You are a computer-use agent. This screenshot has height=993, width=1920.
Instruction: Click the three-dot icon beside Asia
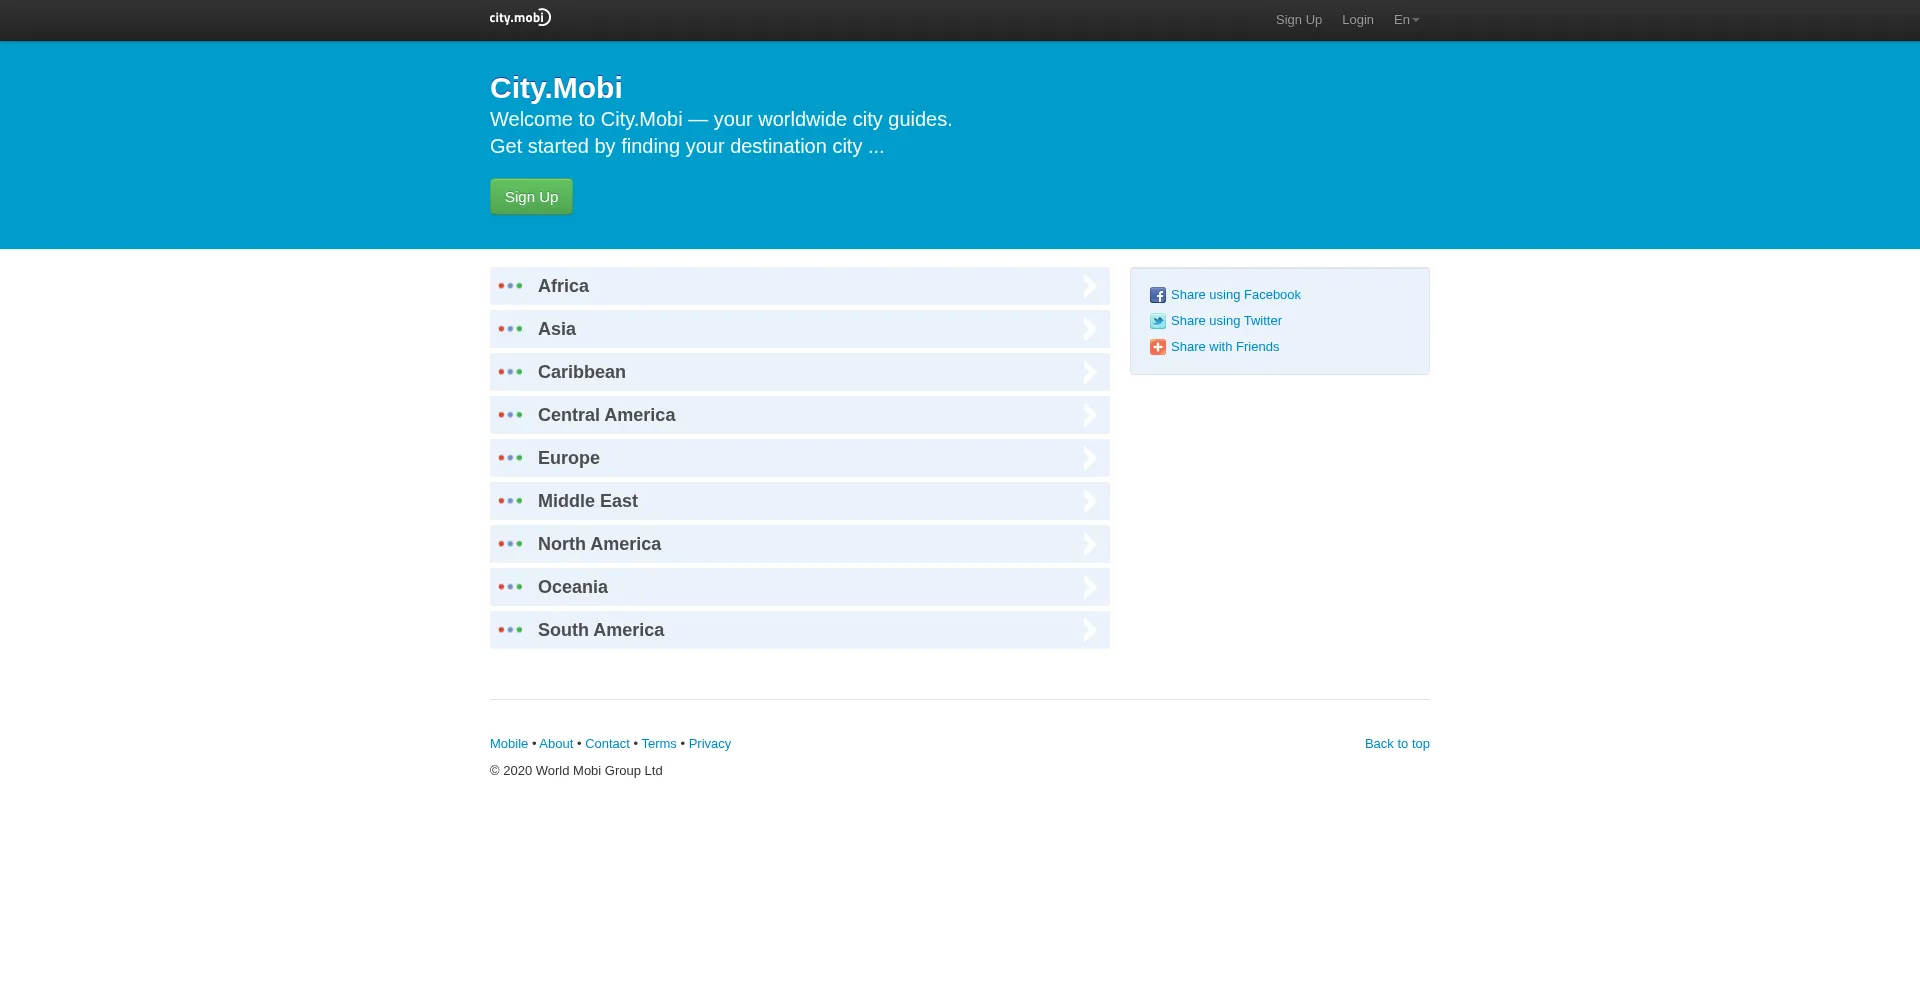tap(510, 329)
